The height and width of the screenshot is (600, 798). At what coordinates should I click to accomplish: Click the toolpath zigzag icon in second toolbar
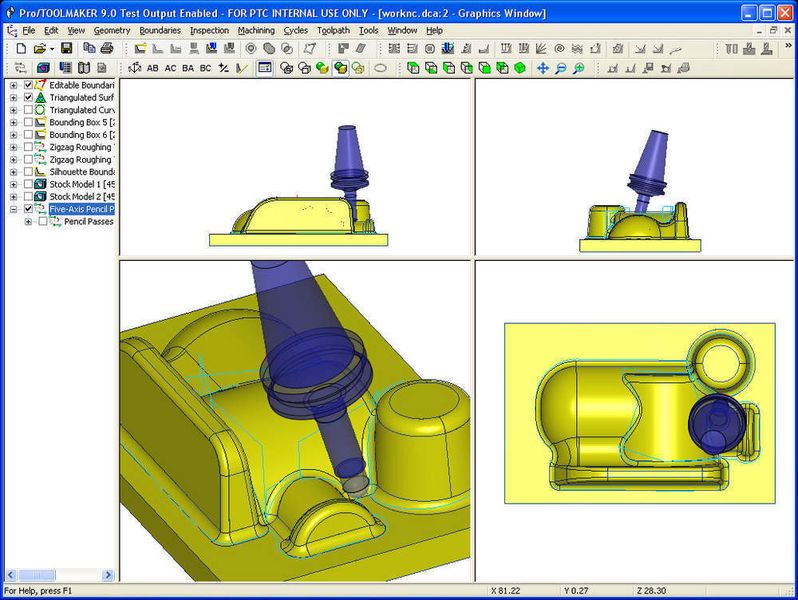point(20,68)
